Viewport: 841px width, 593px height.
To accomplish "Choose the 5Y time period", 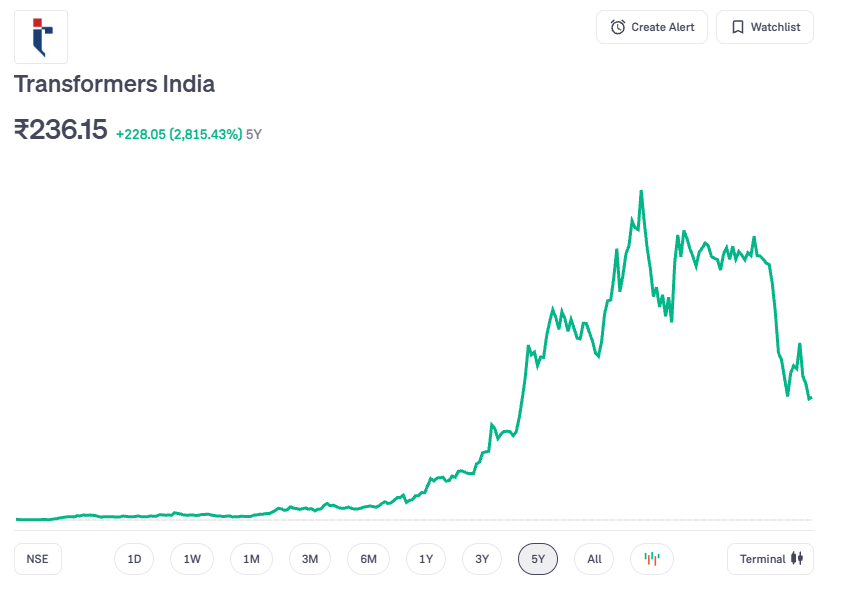I will click(538, 559).
